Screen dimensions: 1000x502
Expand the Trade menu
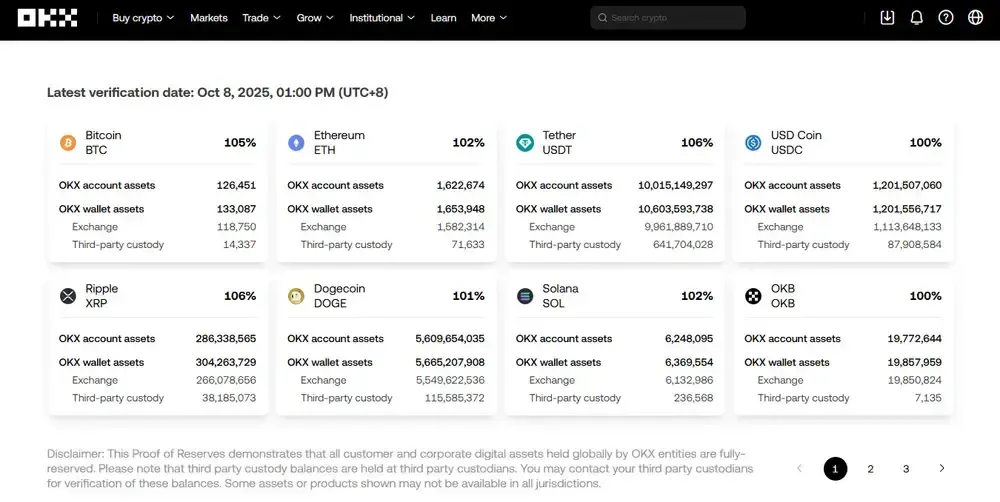(x=261, y=18)
